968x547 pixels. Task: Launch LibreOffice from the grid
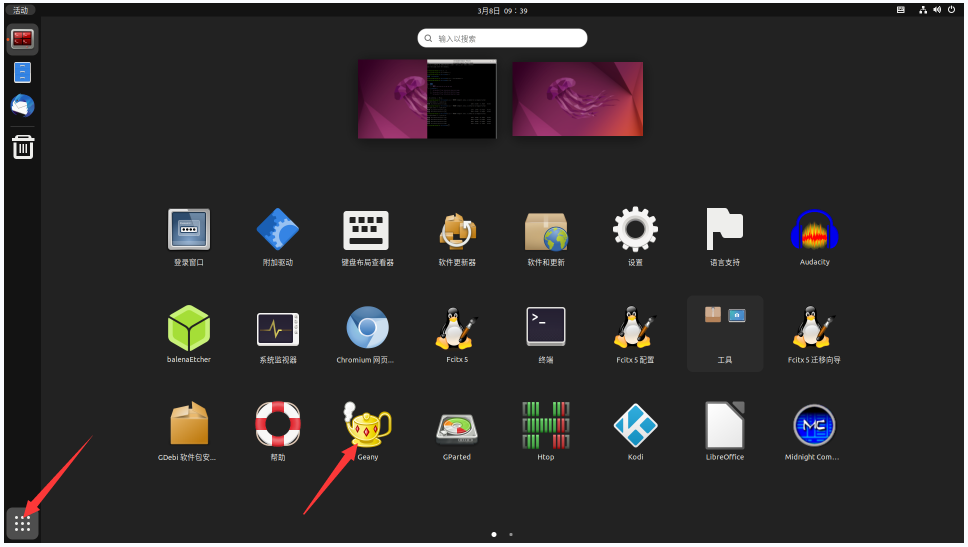pos(724,426)
